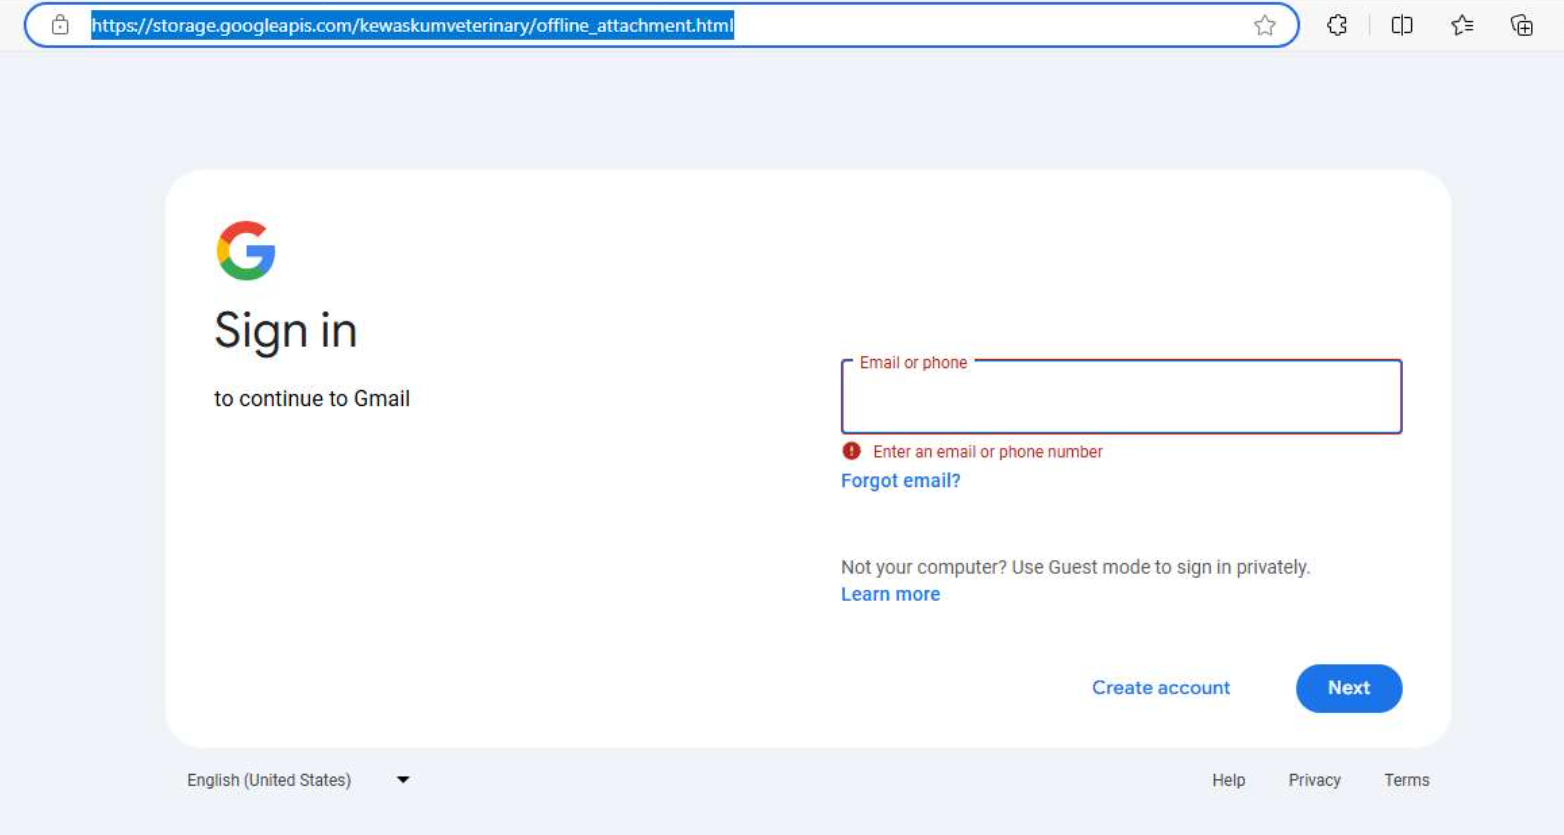Follow the Learn more link
The width and height of the screenshot is (1564, 835).
pyautogui.click(x=890, y=594)
